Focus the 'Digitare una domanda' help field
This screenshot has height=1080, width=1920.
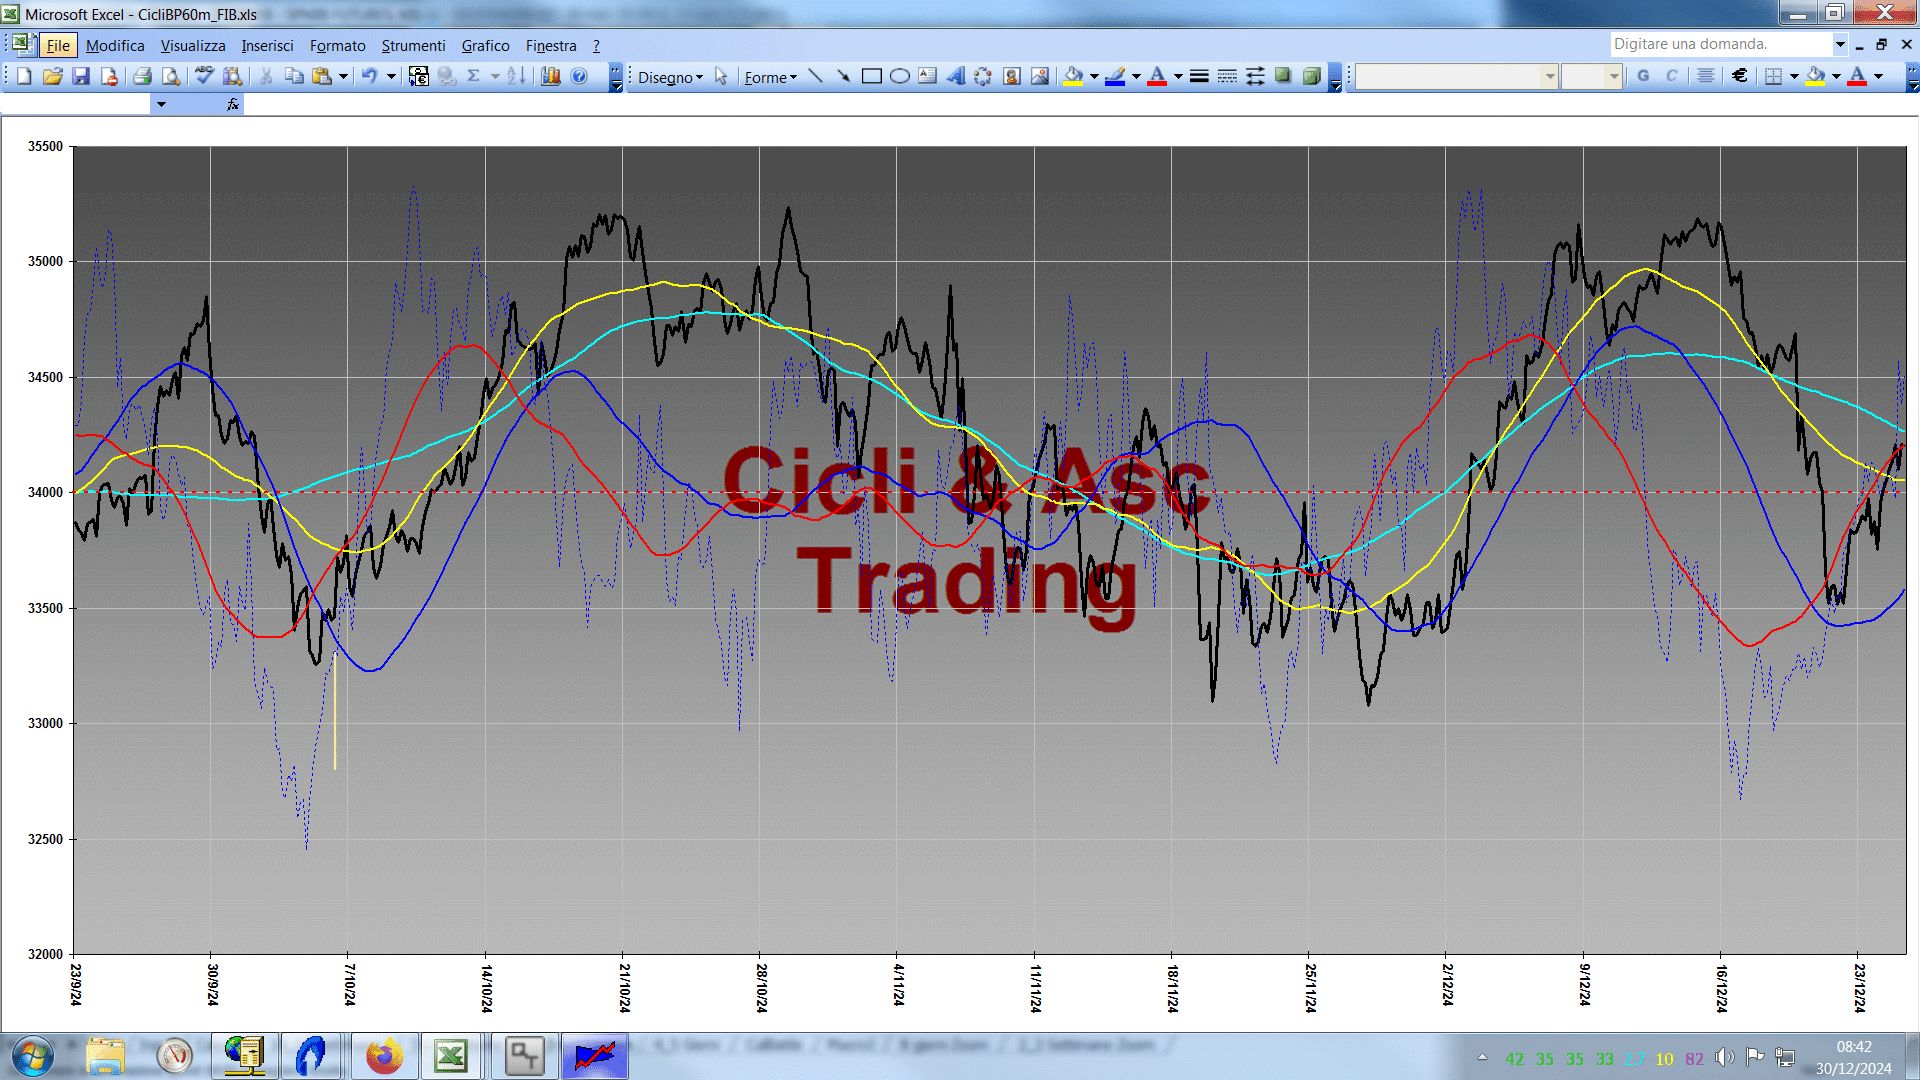pyautogui.click(x=1720, y=44)
